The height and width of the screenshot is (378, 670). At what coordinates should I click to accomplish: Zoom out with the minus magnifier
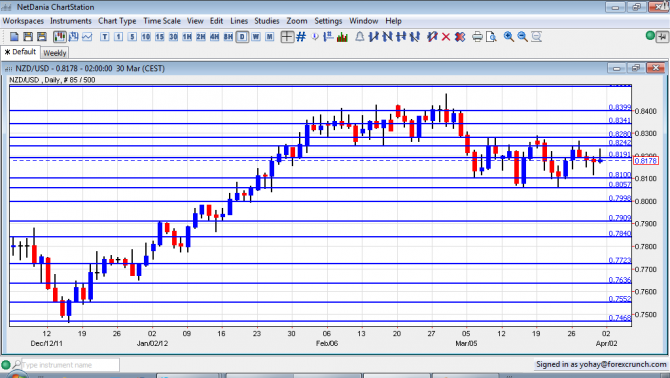click(x=522, y=37)
